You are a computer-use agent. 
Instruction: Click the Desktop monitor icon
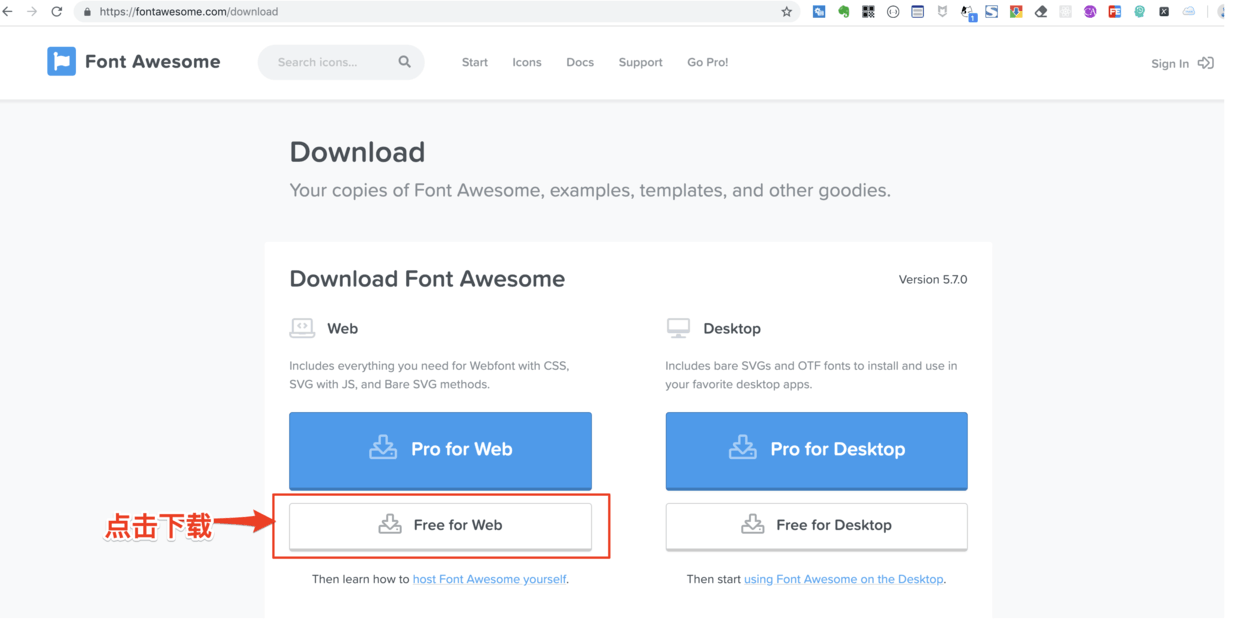click(678, 328)
